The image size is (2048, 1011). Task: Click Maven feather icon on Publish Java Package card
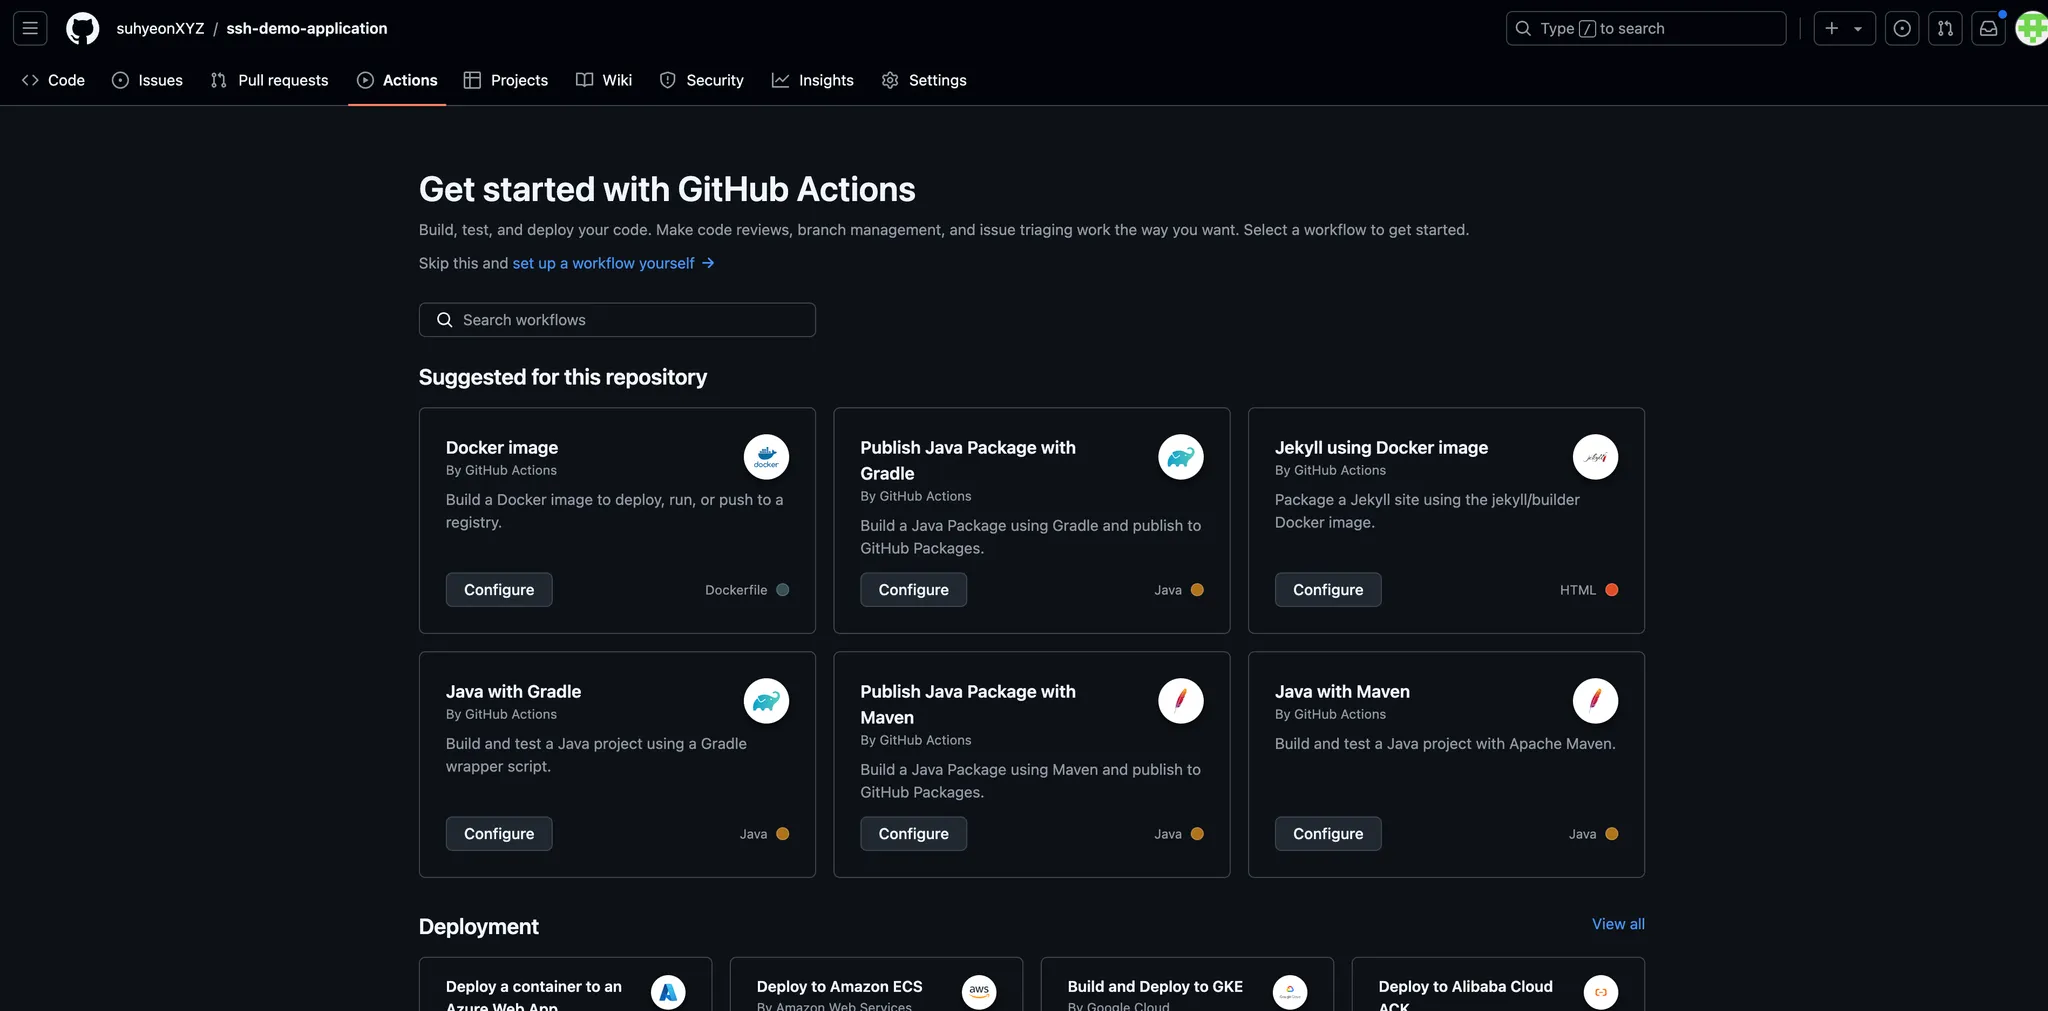click(x=1181, y=701)
